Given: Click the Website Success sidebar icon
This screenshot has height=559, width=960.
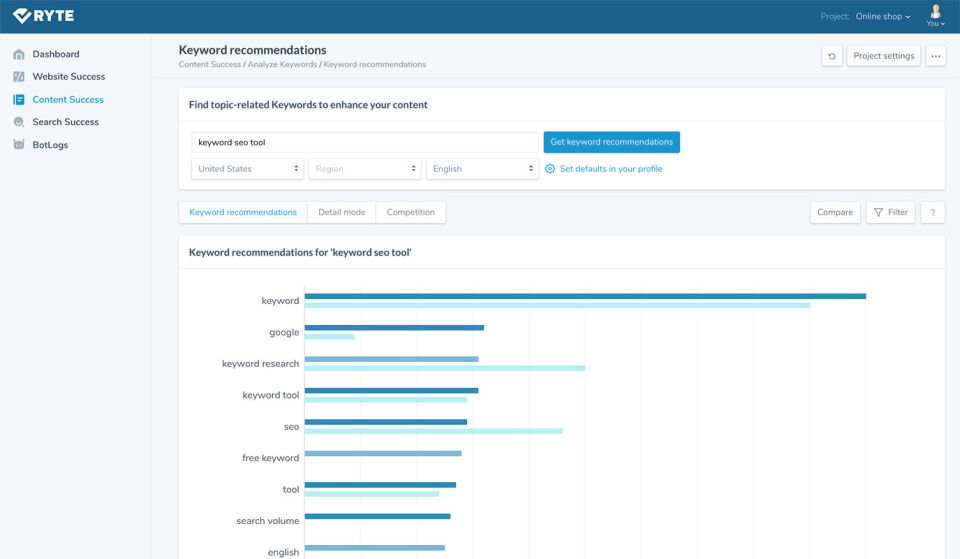Looking at the screenshot, I should (x=19, y=77).
